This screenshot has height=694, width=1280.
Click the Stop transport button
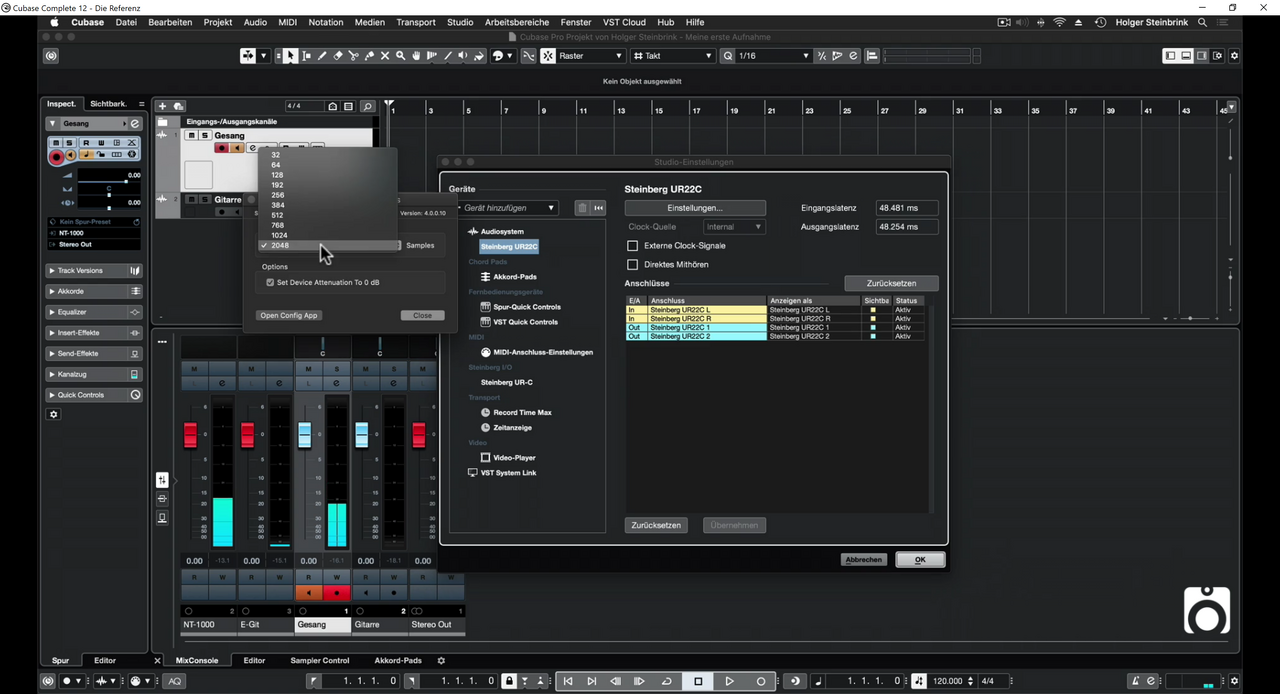coord(698,681)
